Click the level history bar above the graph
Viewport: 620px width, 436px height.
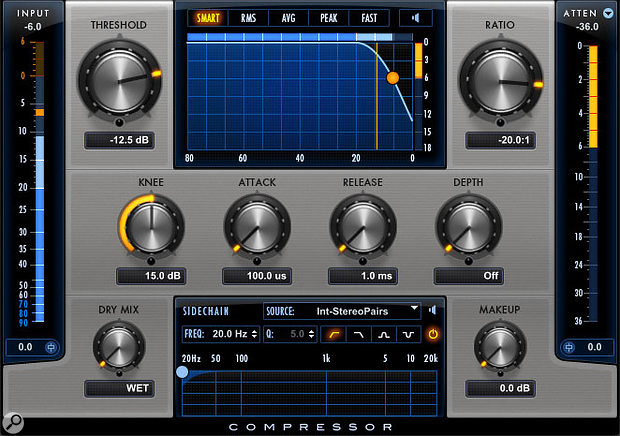tap(299, 37)
